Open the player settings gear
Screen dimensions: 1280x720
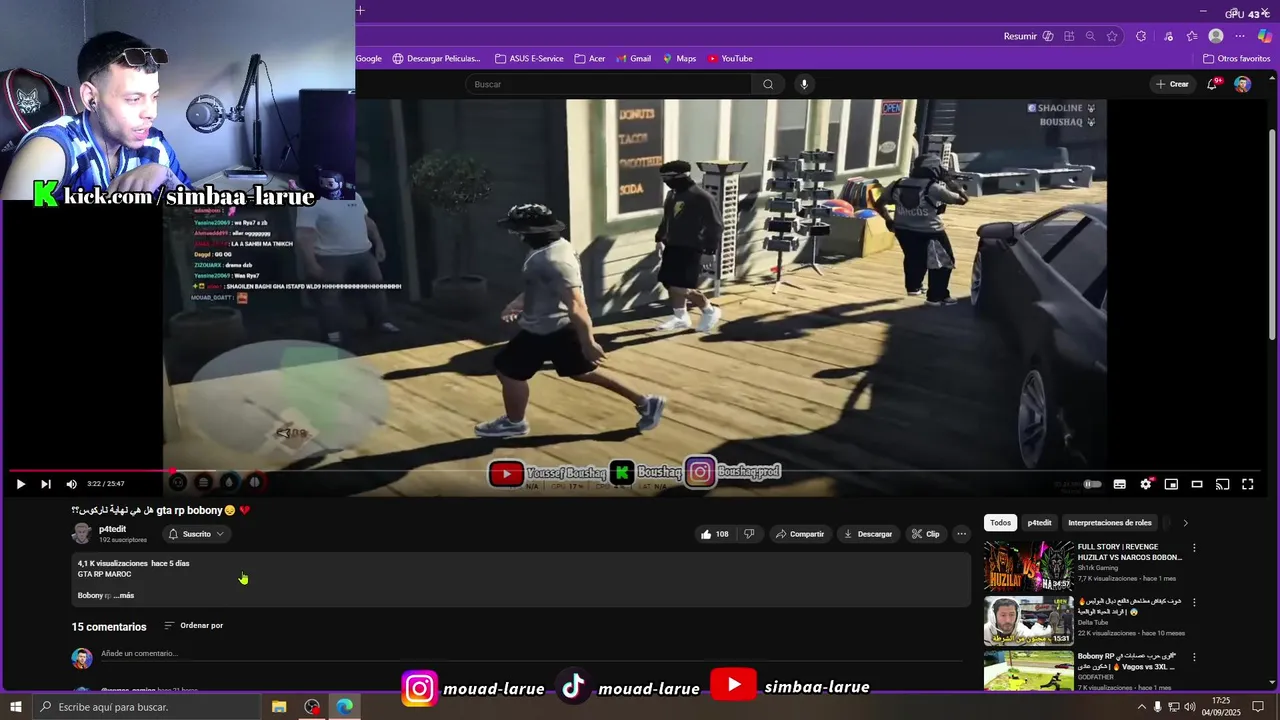[1146, 484]
